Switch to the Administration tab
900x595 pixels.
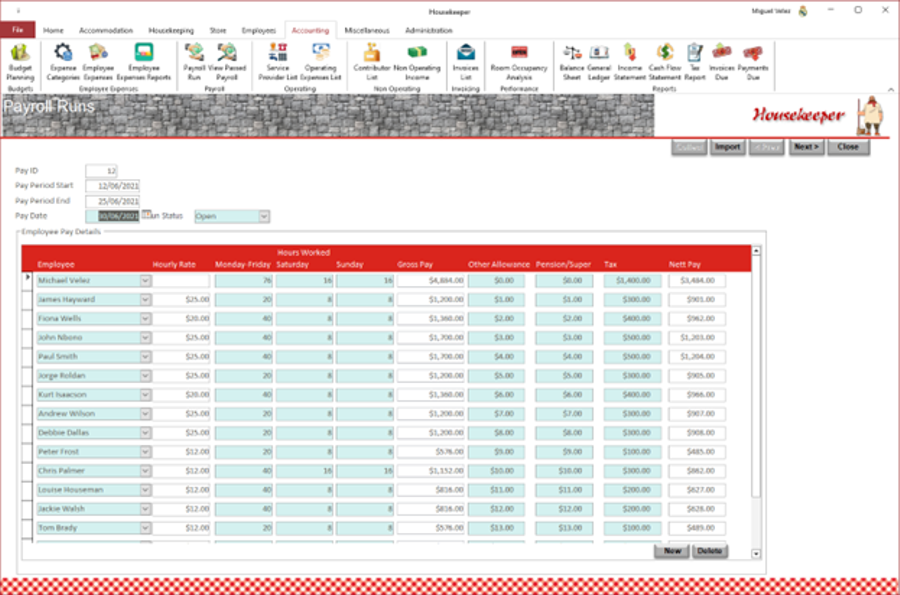point(429,30)
